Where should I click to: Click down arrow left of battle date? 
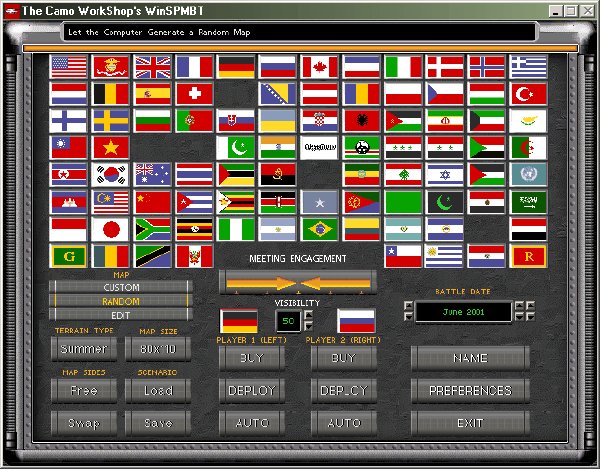pos(409,316)
